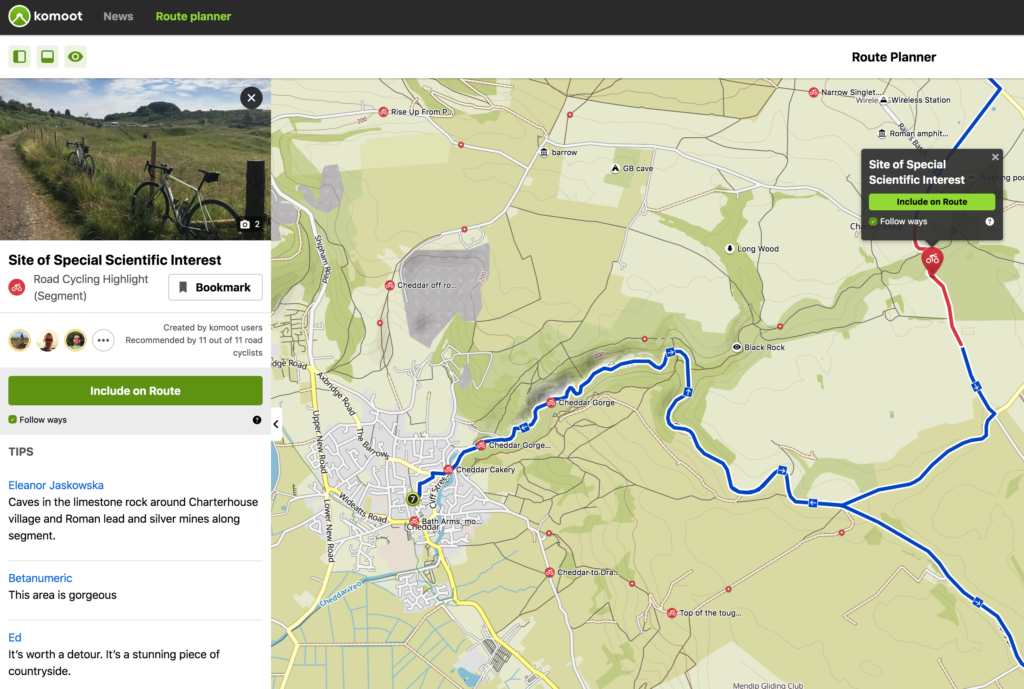Open the News menu item

[118, 16]
